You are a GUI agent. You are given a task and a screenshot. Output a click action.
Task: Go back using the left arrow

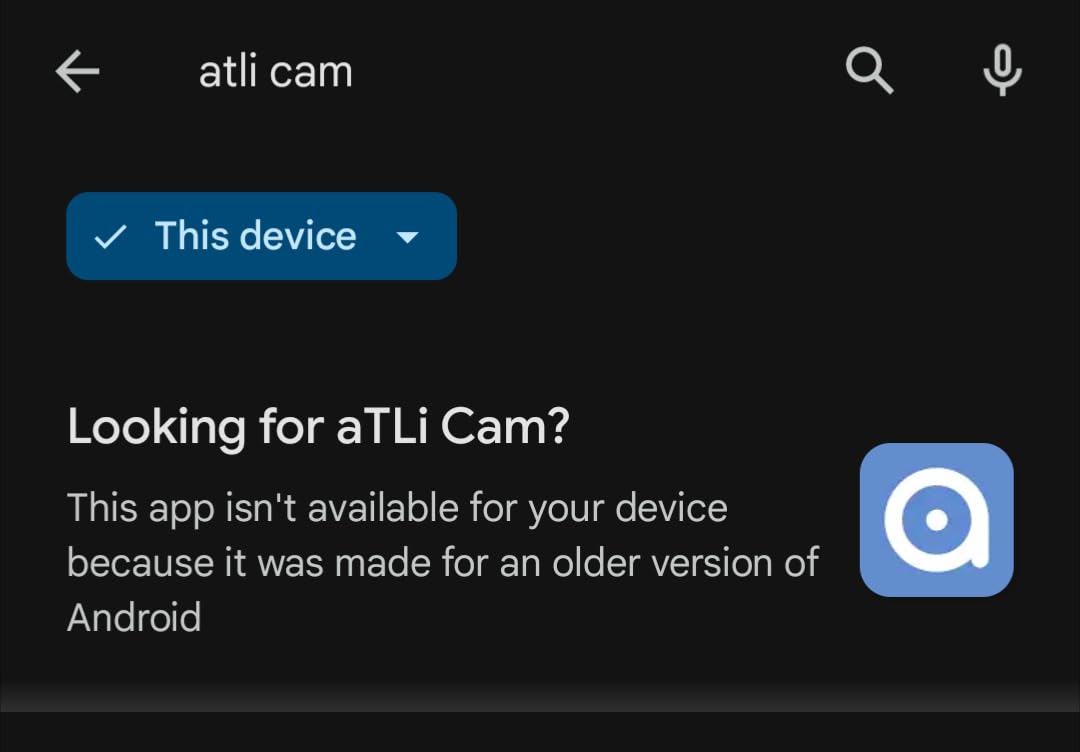point(77,72)
